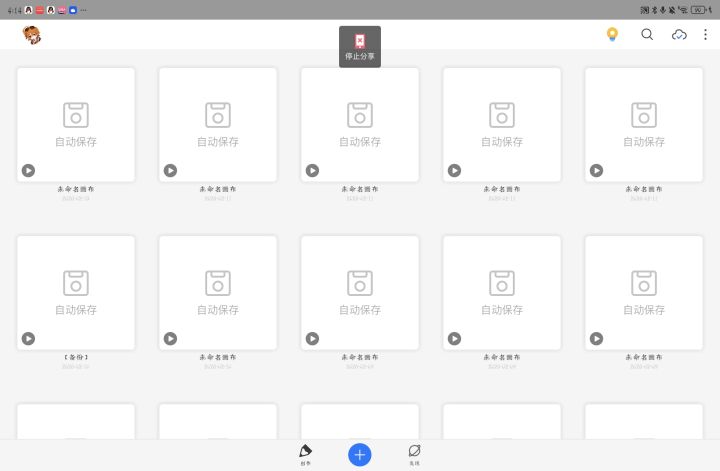Switch to the pen-icon creation tab
The image size is (720, 471).
tap(305, 454)
